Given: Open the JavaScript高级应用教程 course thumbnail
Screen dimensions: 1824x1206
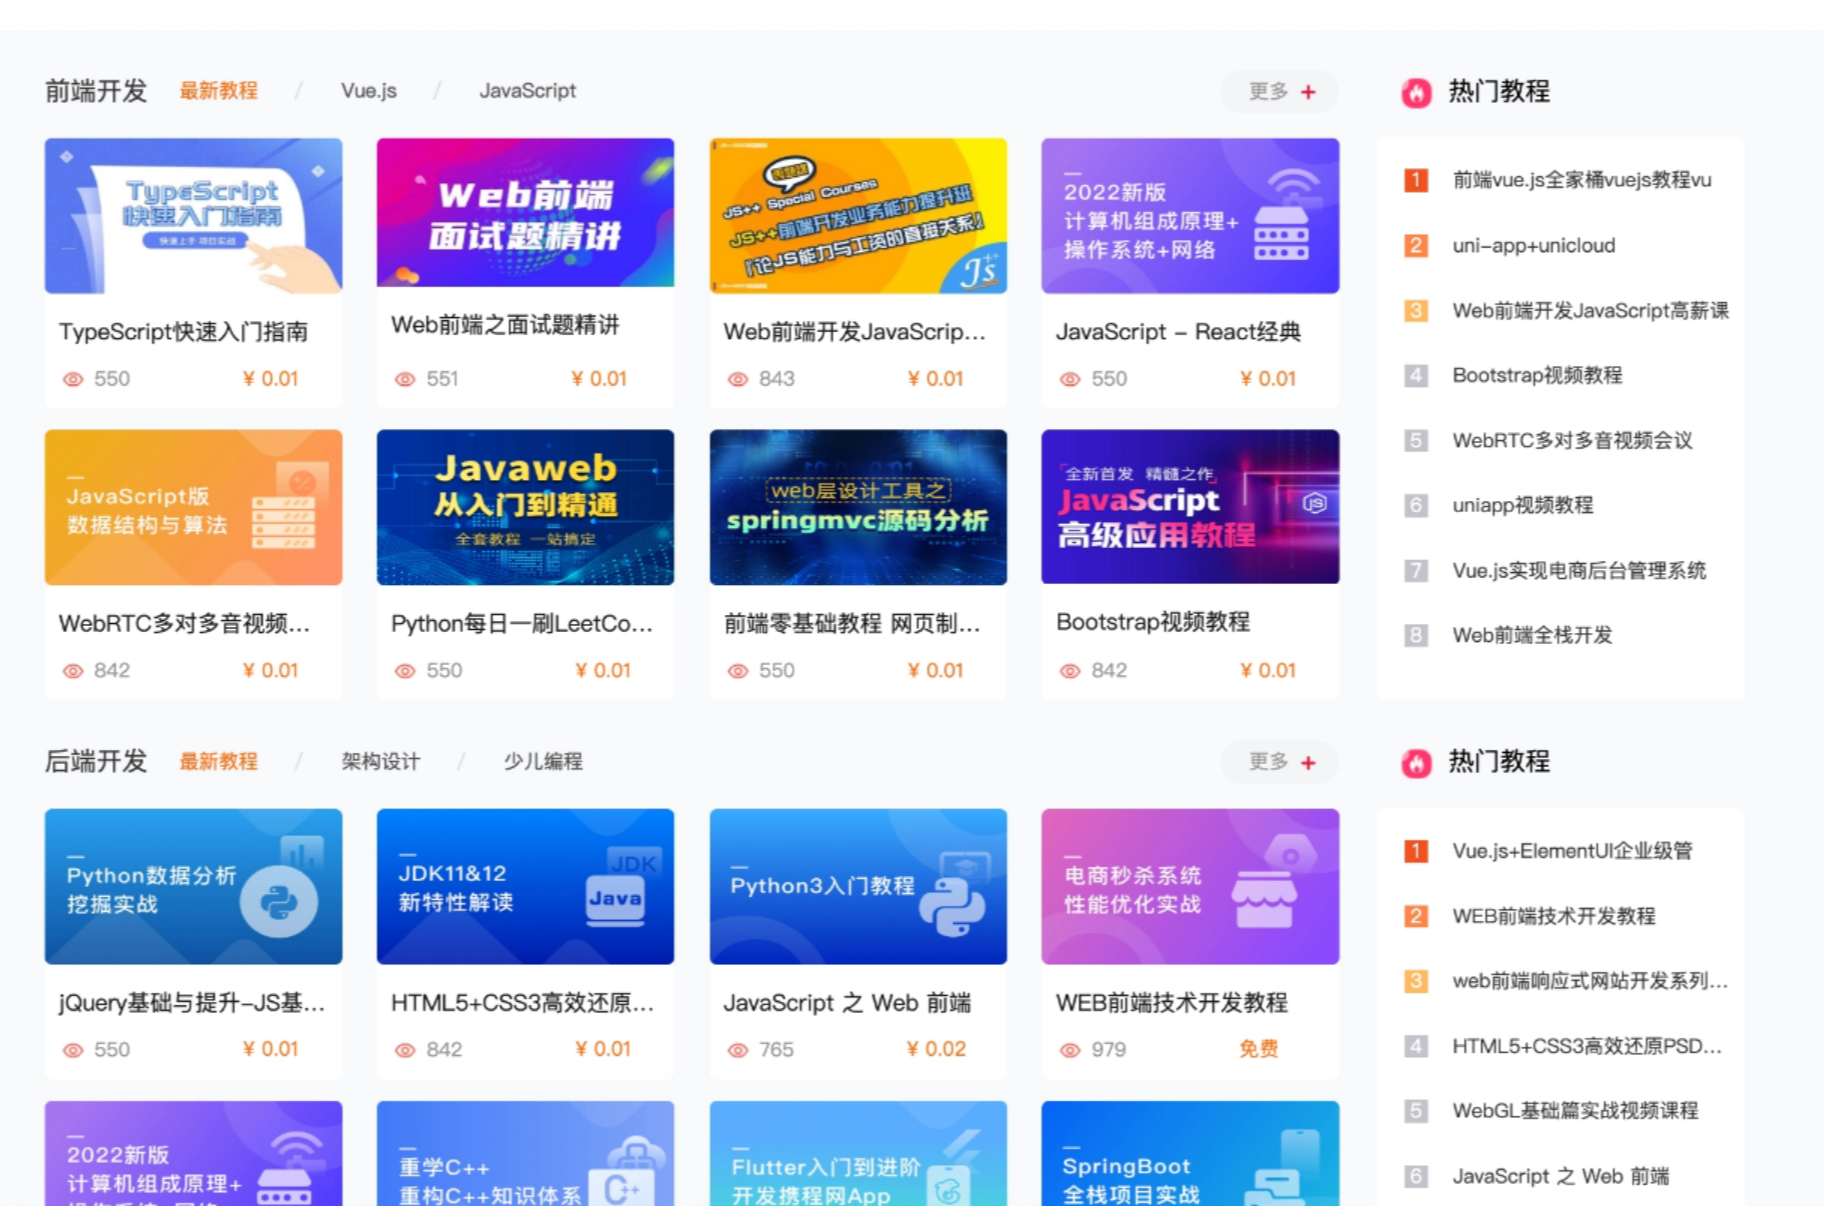Looking at the screenshot, I should (1189, 507).
